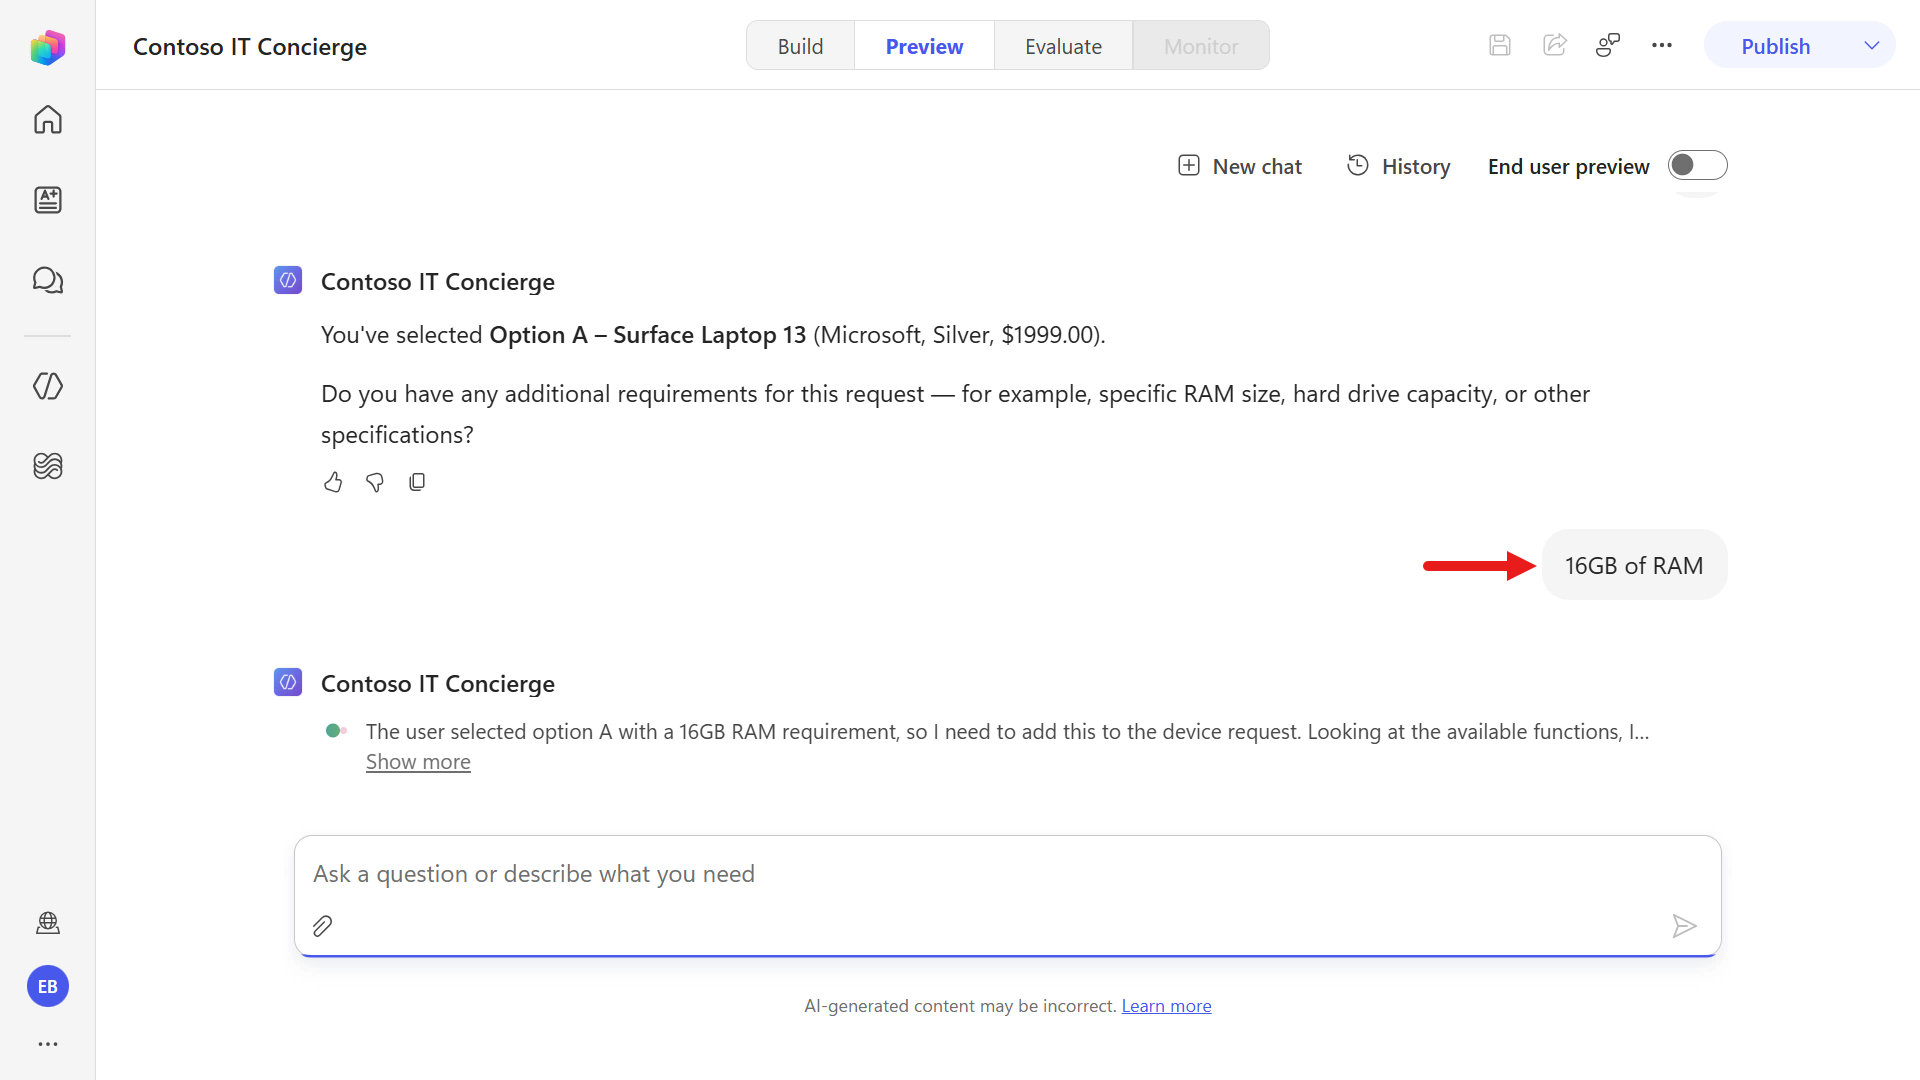Start a New chat
This screenshot has height=1080, width=1920.
(1240, 166)
